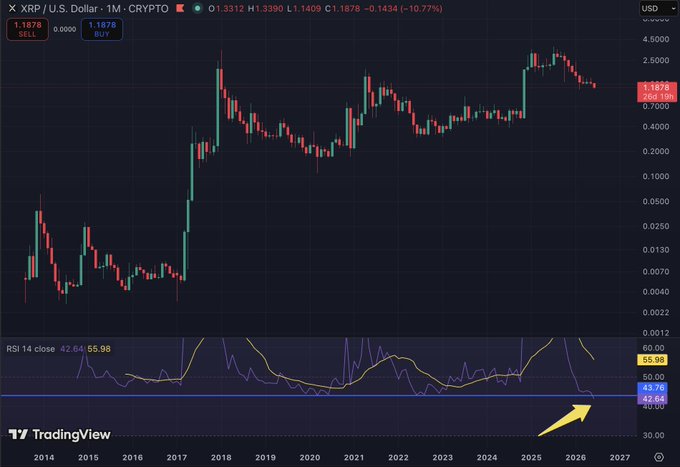Select the 0.0000 spread value
Image resolution: width=680 pixels, height=467 pixels.
tap(65, 29)
